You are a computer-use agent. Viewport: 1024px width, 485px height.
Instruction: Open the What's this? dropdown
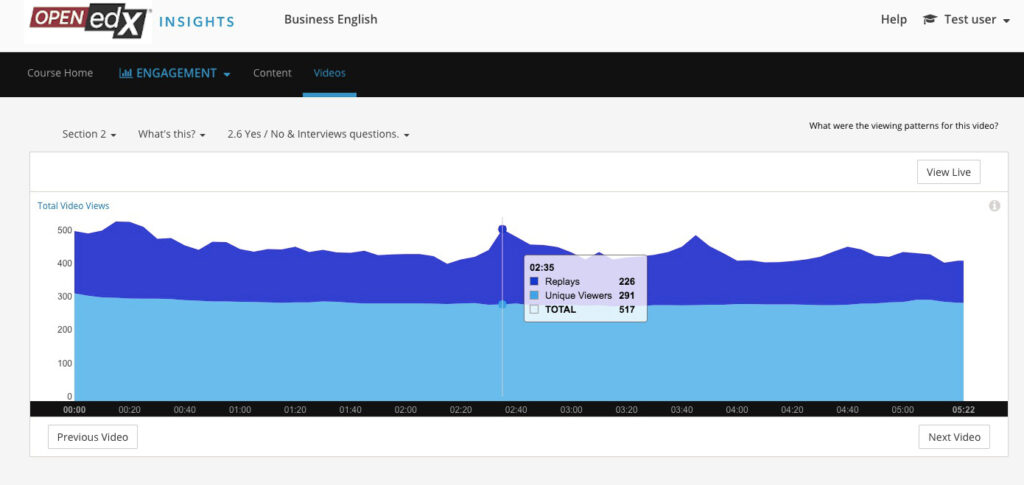coord(172,134)
